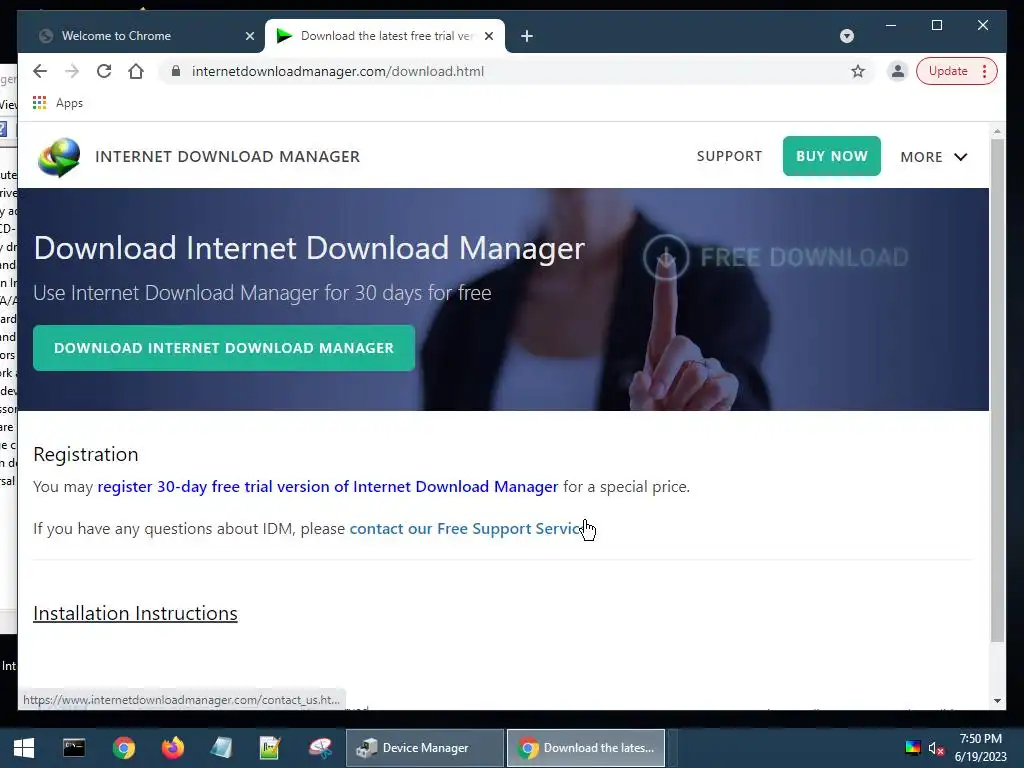Open the Windows Start menu

tap(24, 748)
